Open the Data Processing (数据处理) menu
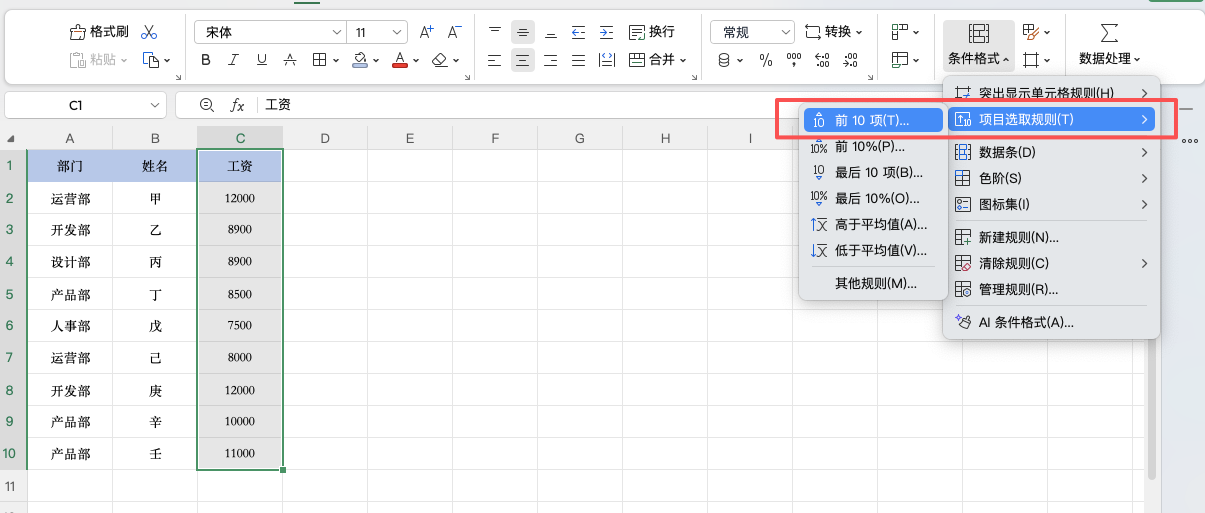Screen dimensions: 1205x513 click(x=1110, y=46)
